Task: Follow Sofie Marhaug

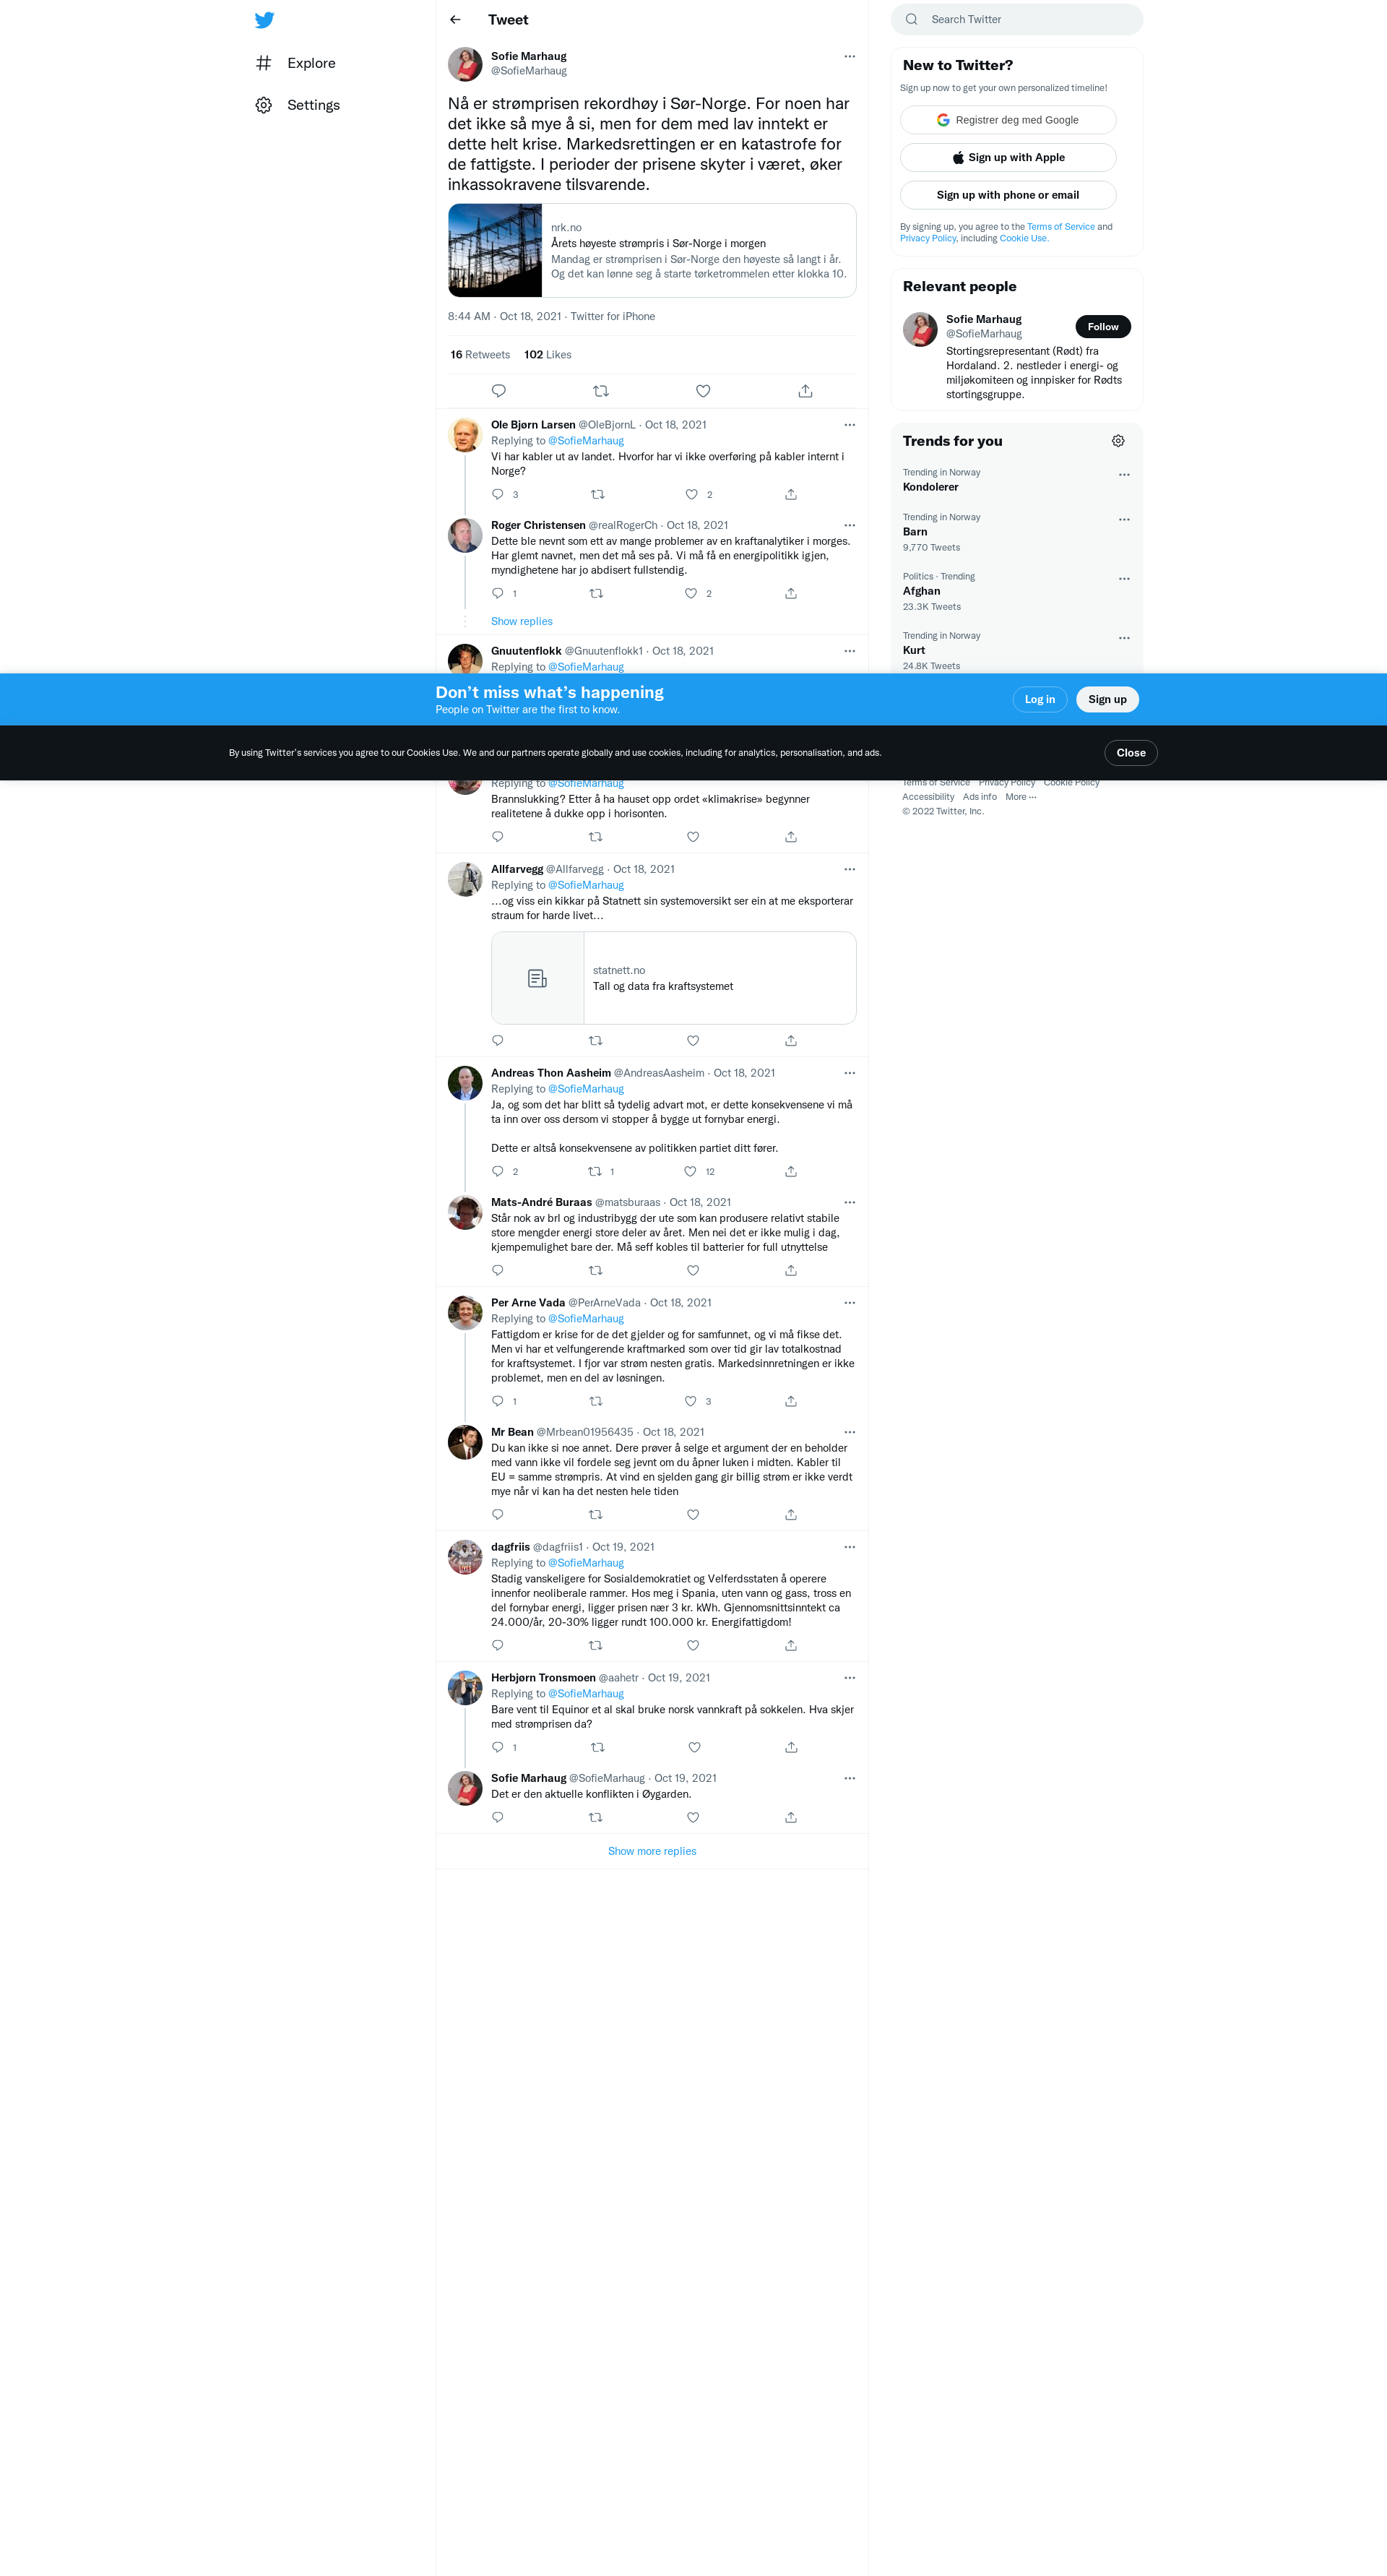Action: 1102,327
